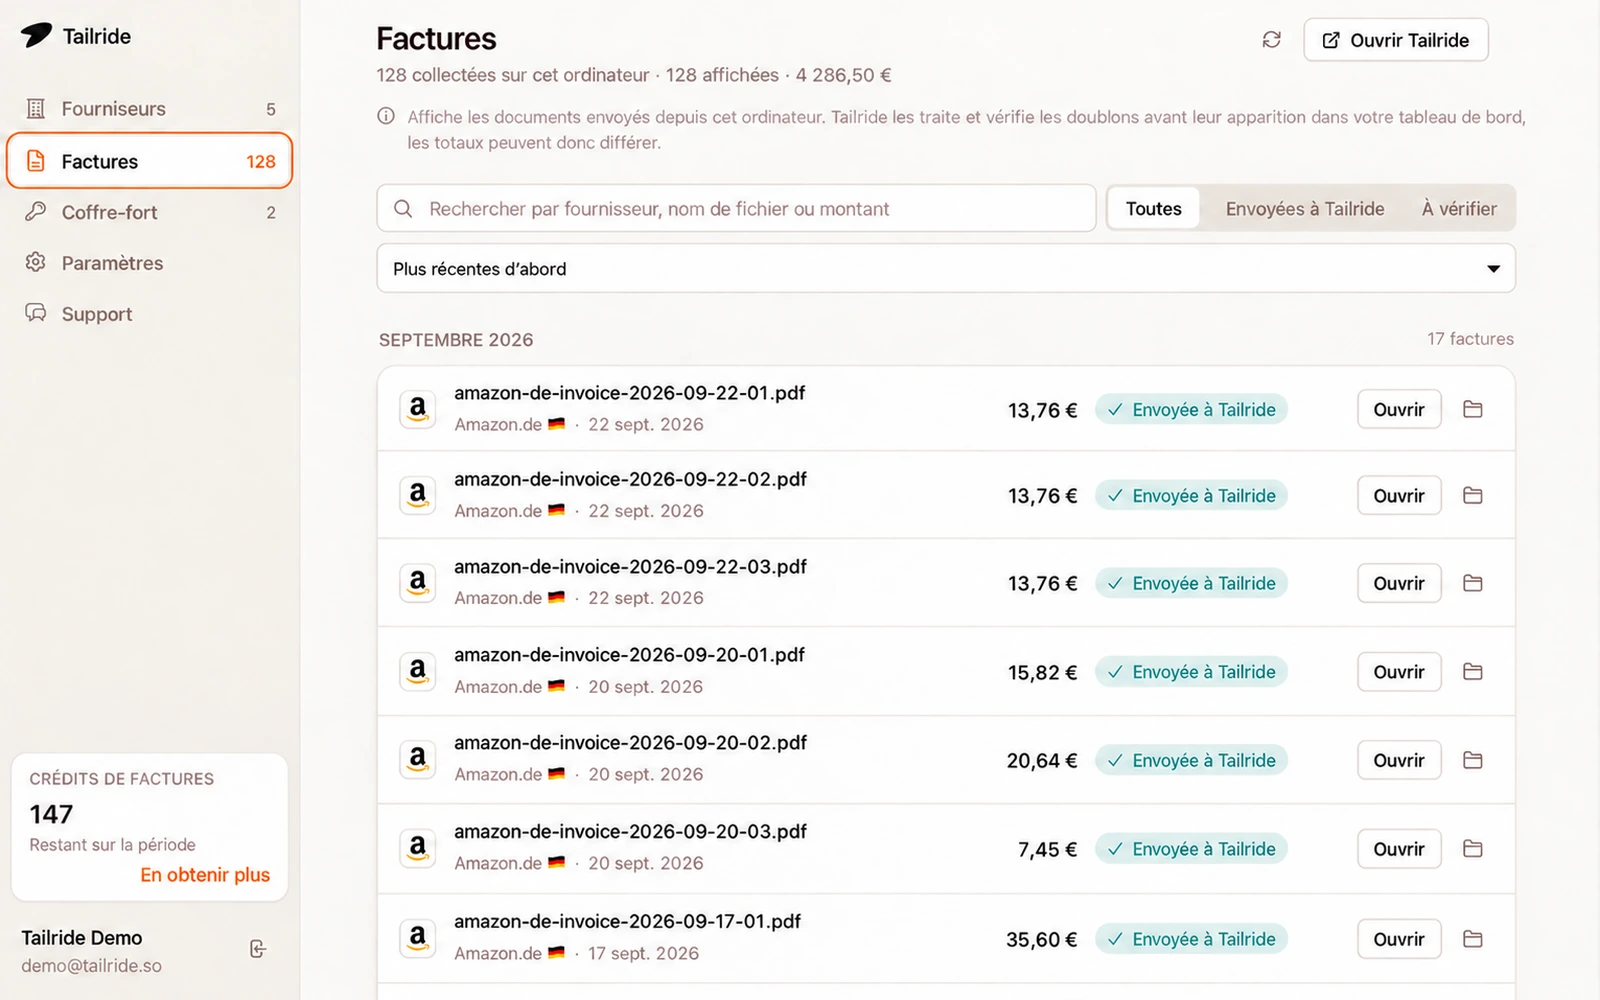Click the 15,82 € amount

pyautogui.click(x=1042, y=672)
